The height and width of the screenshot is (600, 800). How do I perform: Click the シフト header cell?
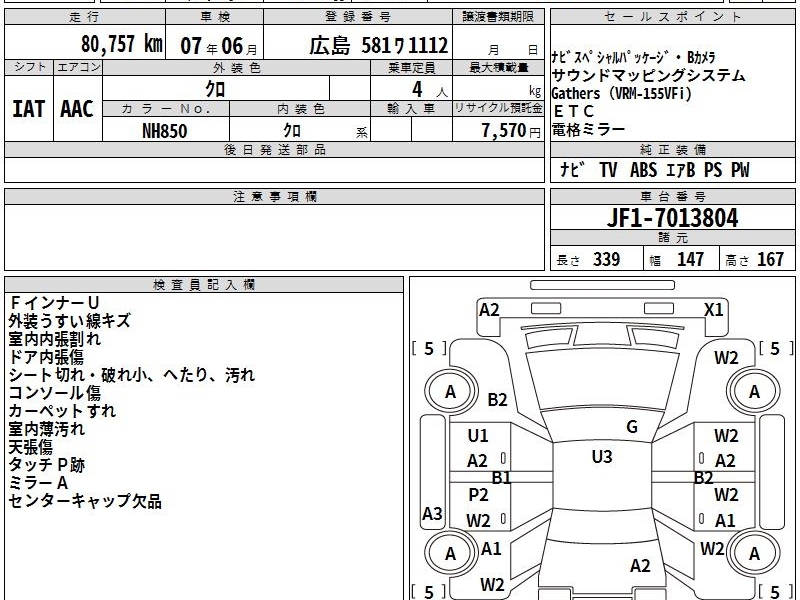(29, 67)
